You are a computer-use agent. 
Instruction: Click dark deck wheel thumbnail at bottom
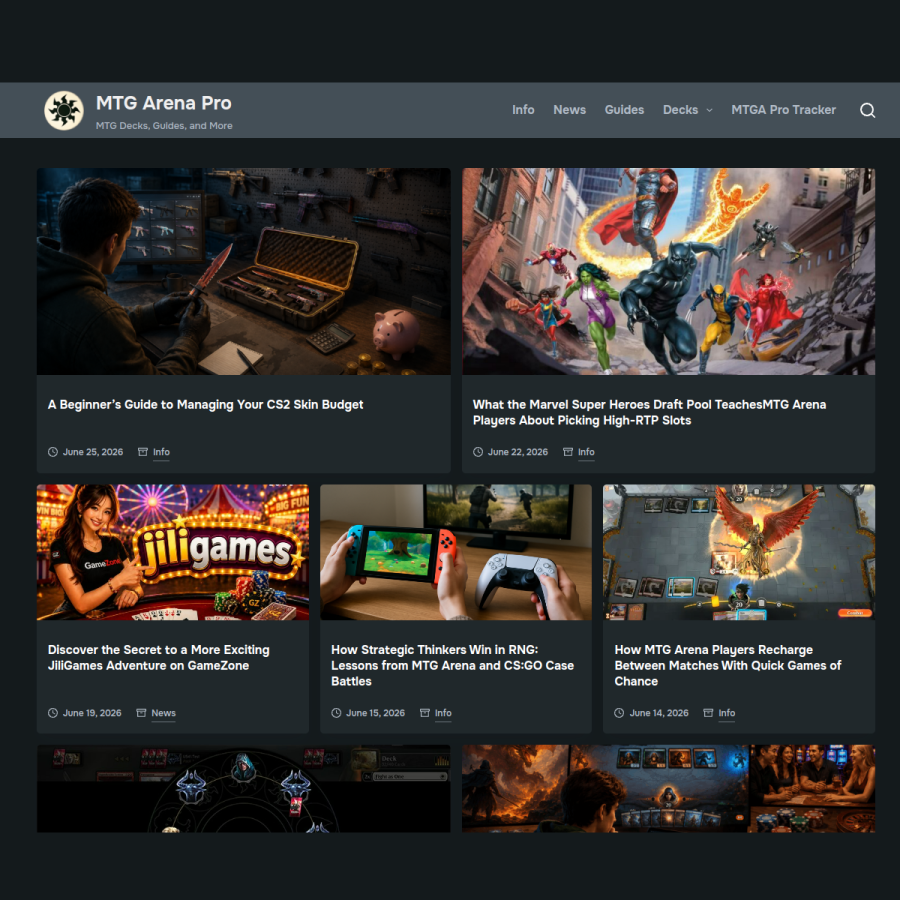click(243, 789)
